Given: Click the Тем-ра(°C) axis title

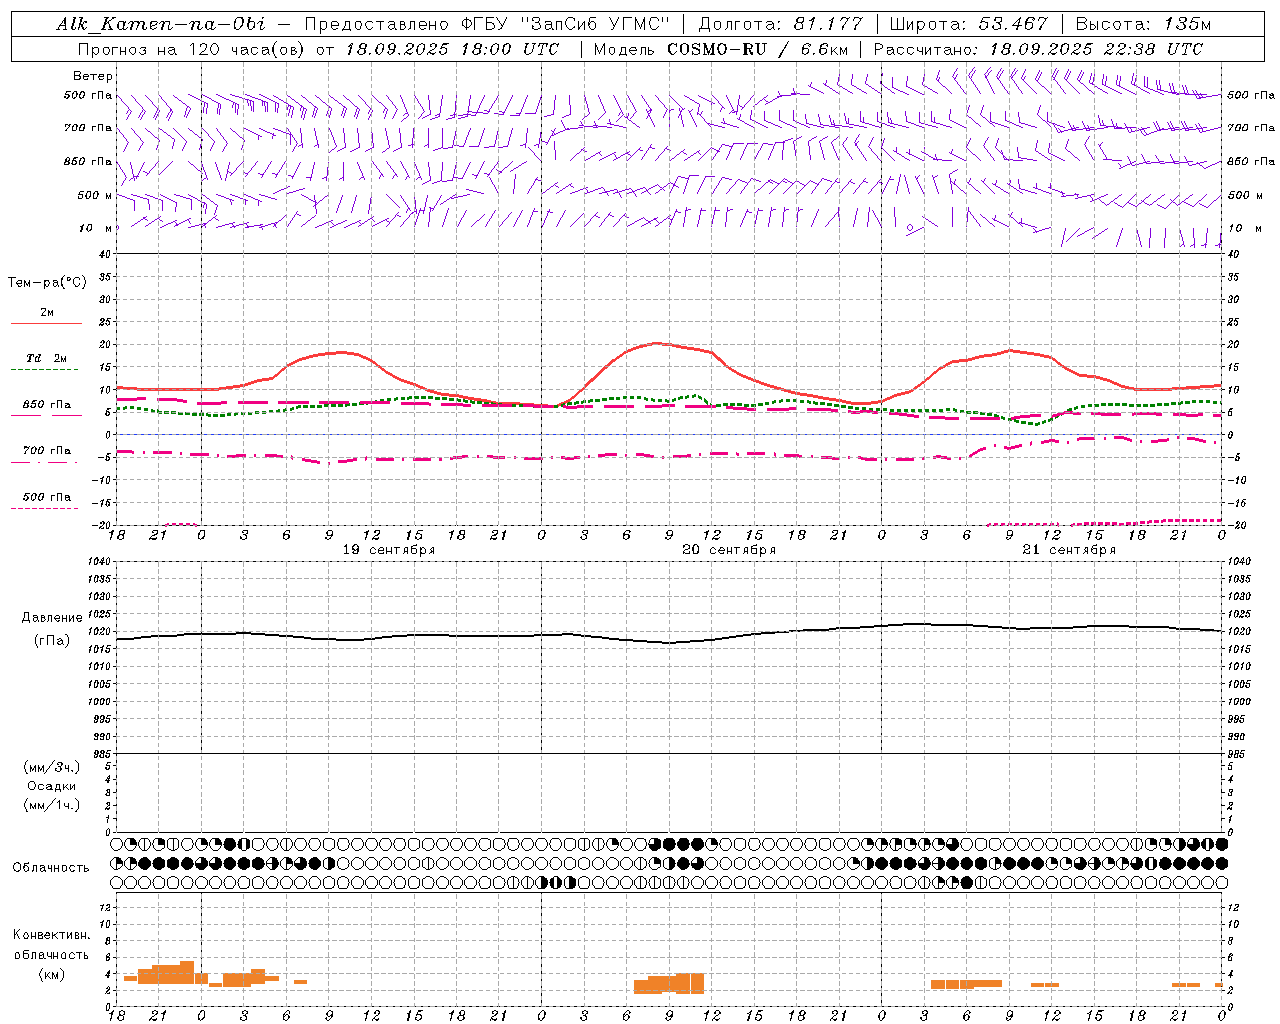Looking at the screenshot, I should [47, 283].
